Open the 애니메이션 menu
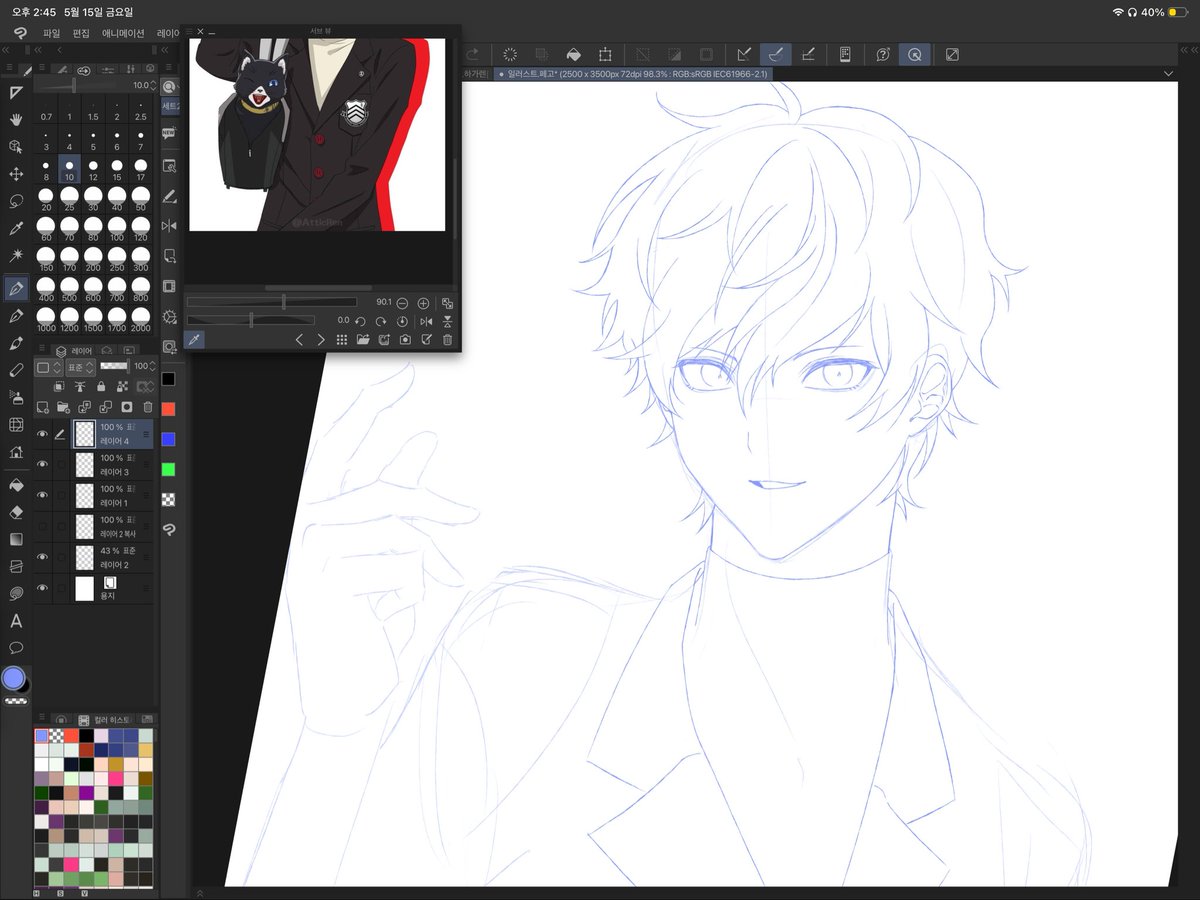Screen dimensions: 1200x900 [124, 33]
